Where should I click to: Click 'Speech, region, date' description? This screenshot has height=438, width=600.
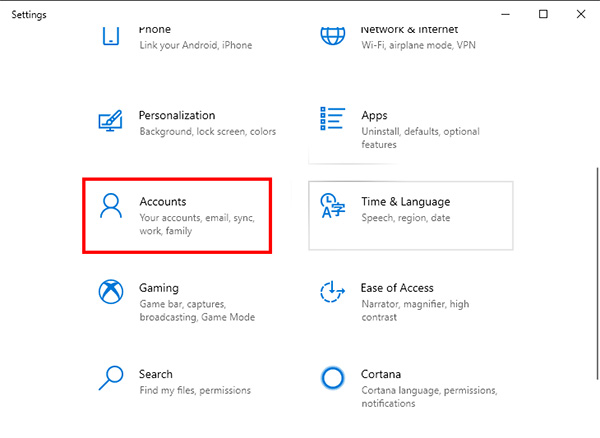click(x=406, y=218)
